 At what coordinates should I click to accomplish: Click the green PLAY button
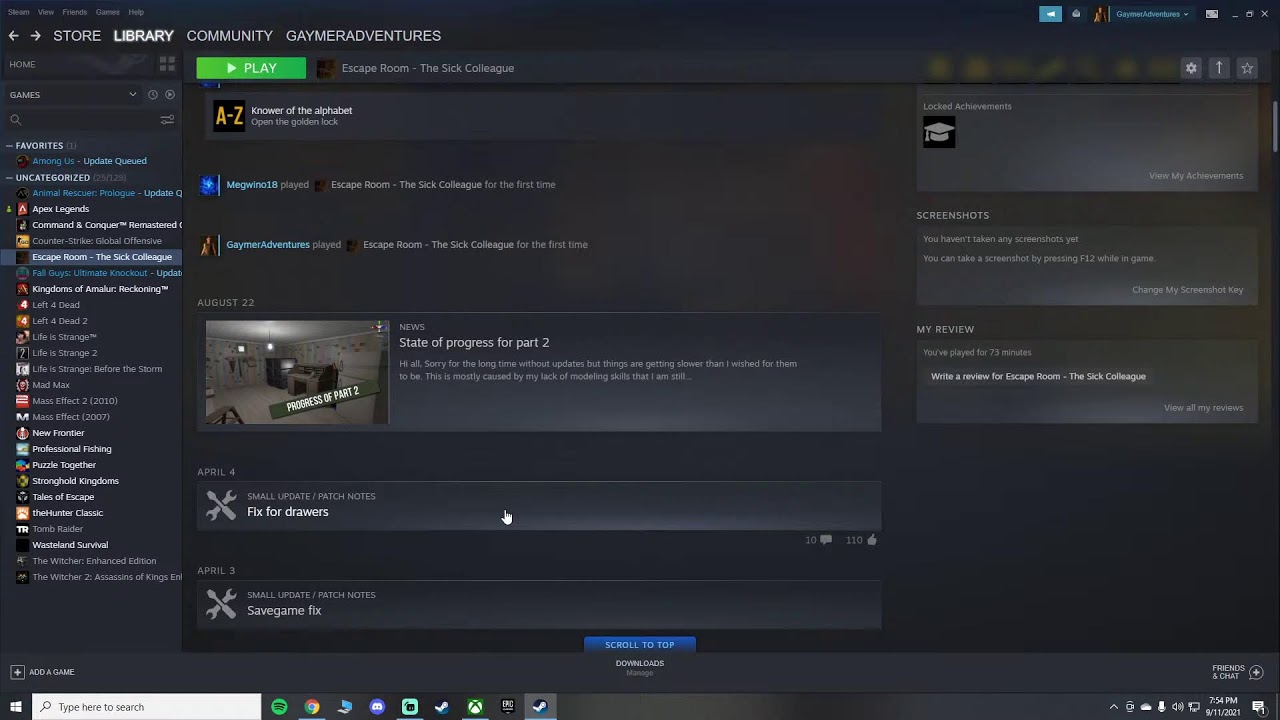click(251, 68)
